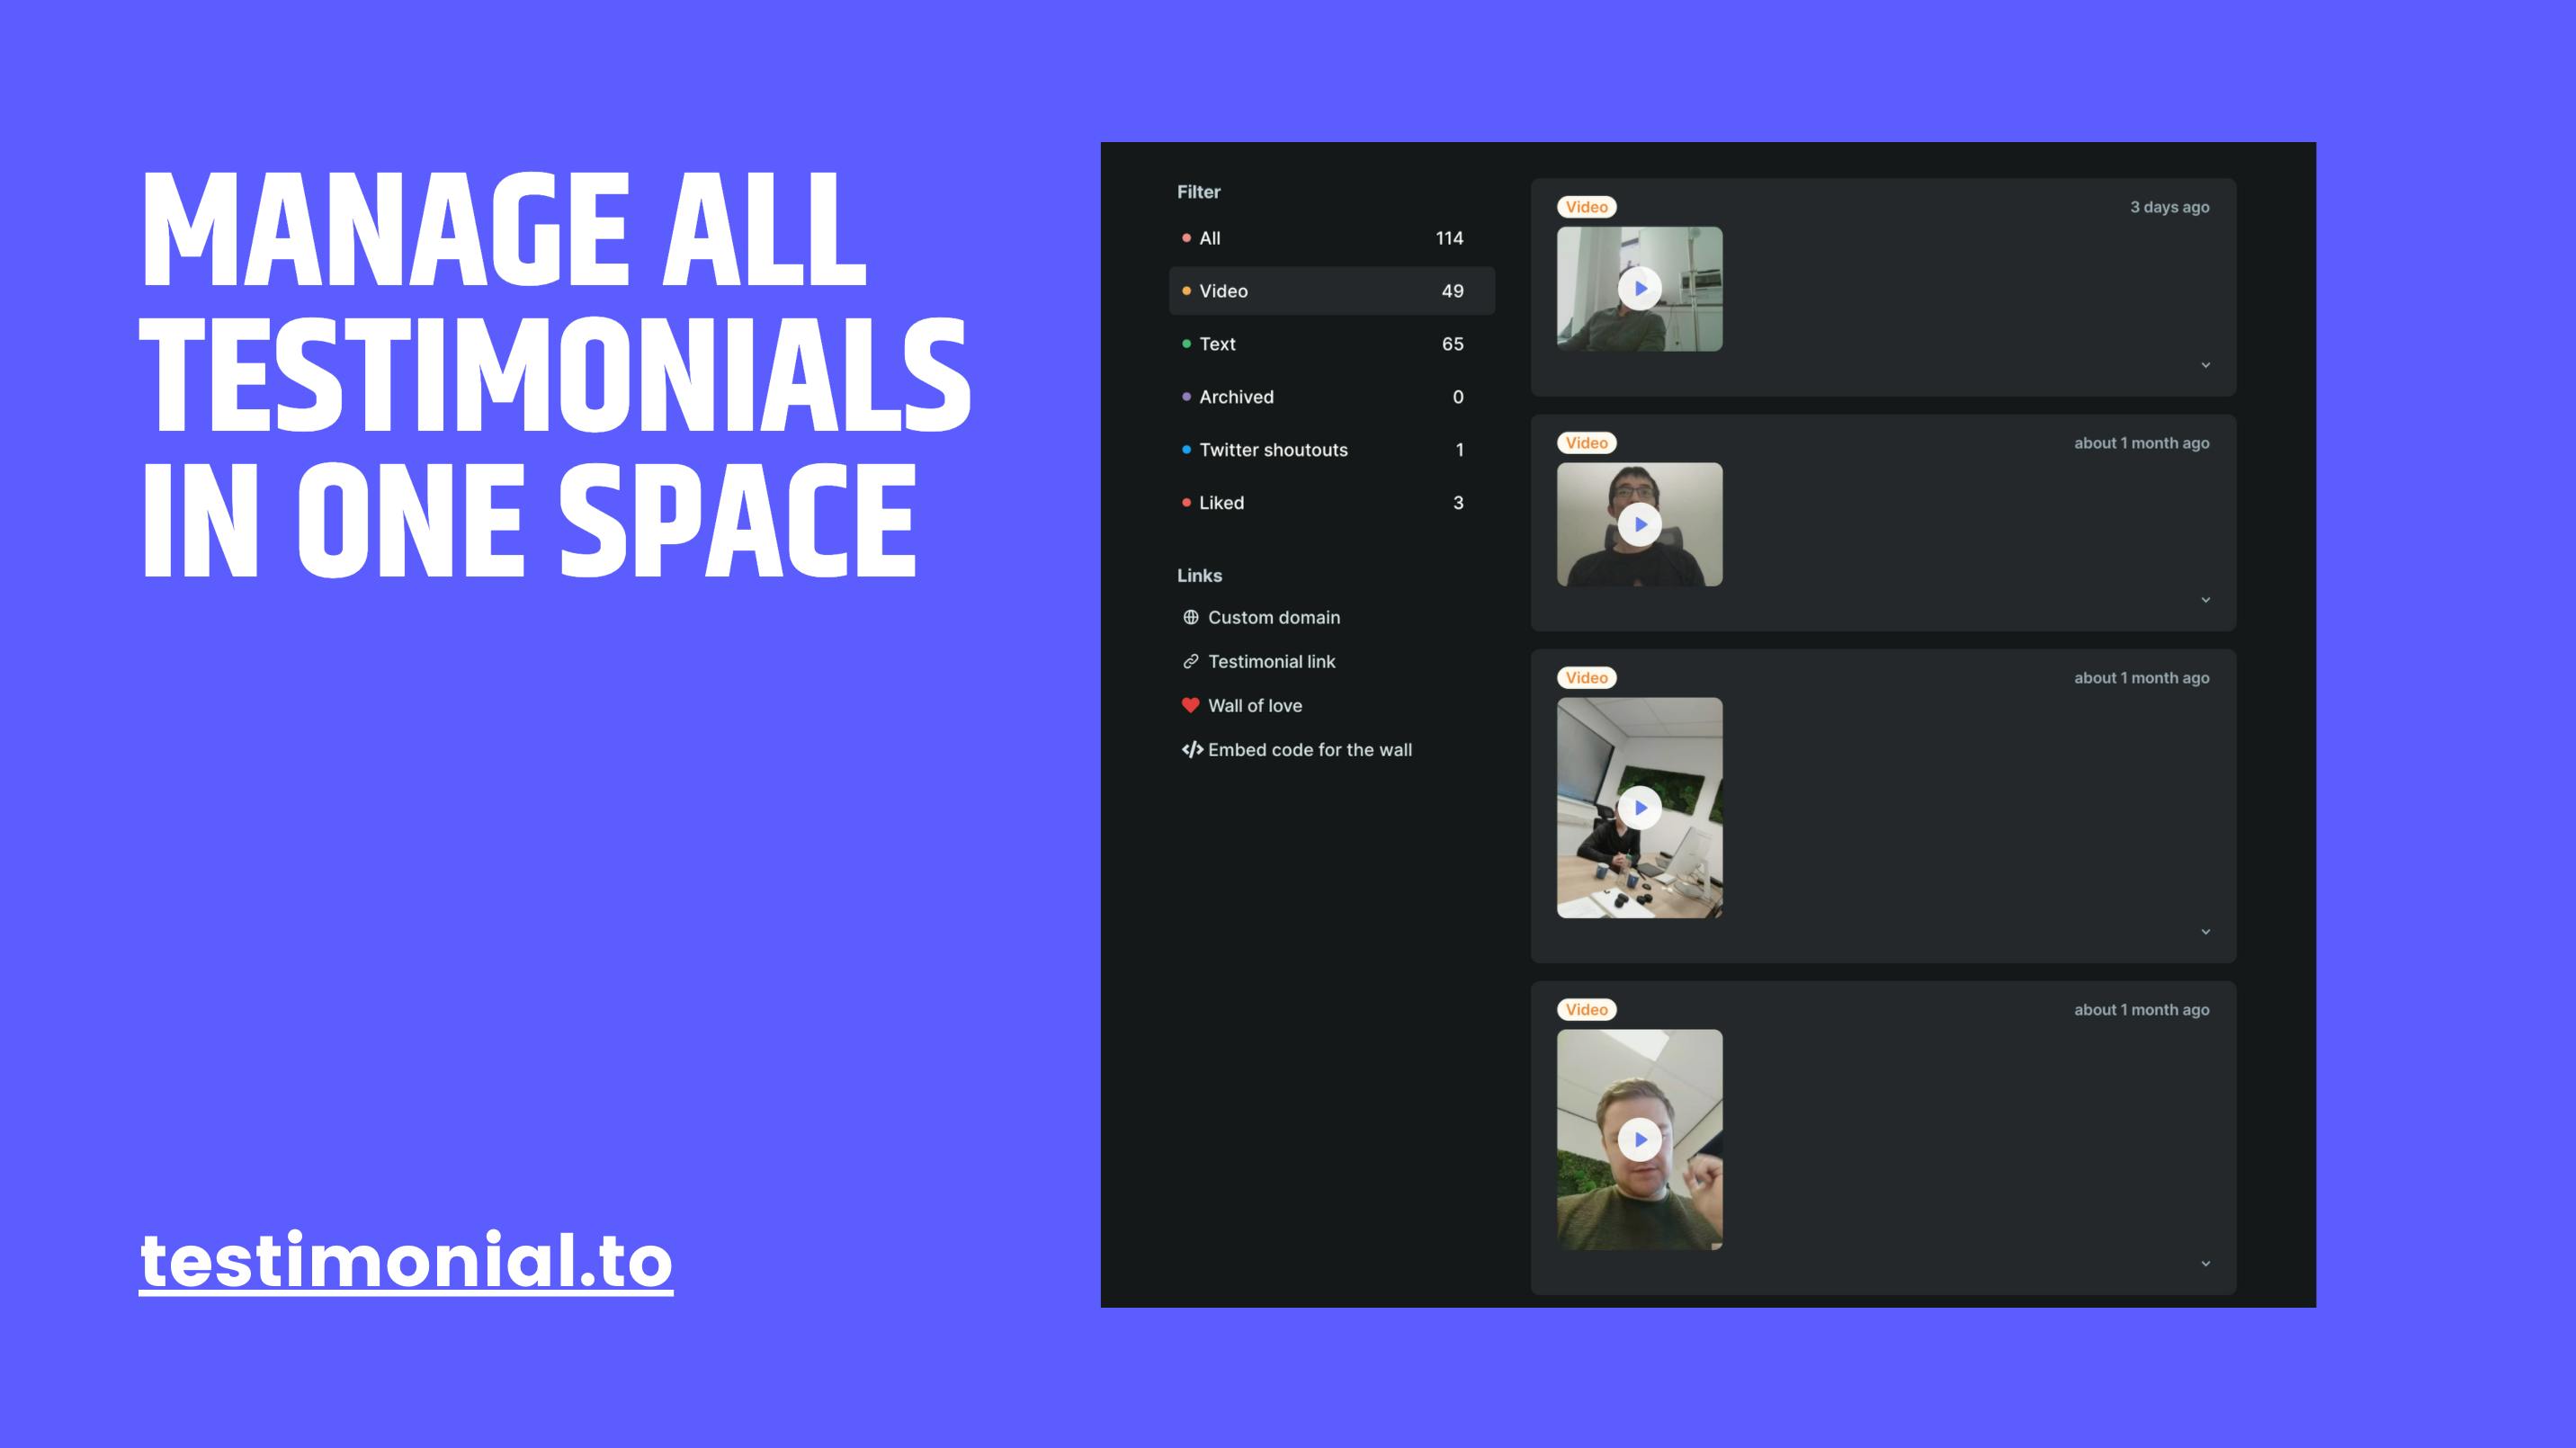The image size is (2576, 1448).
Task: Expand the card with the glasses man video
Action: [2205, 600]
